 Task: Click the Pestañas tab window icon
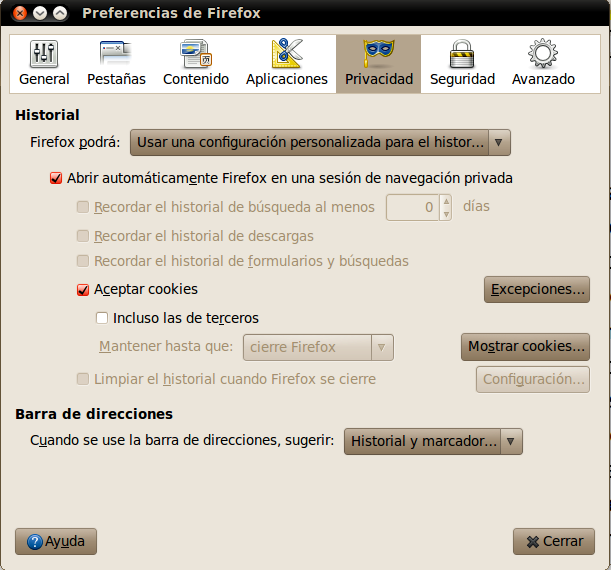116,53
